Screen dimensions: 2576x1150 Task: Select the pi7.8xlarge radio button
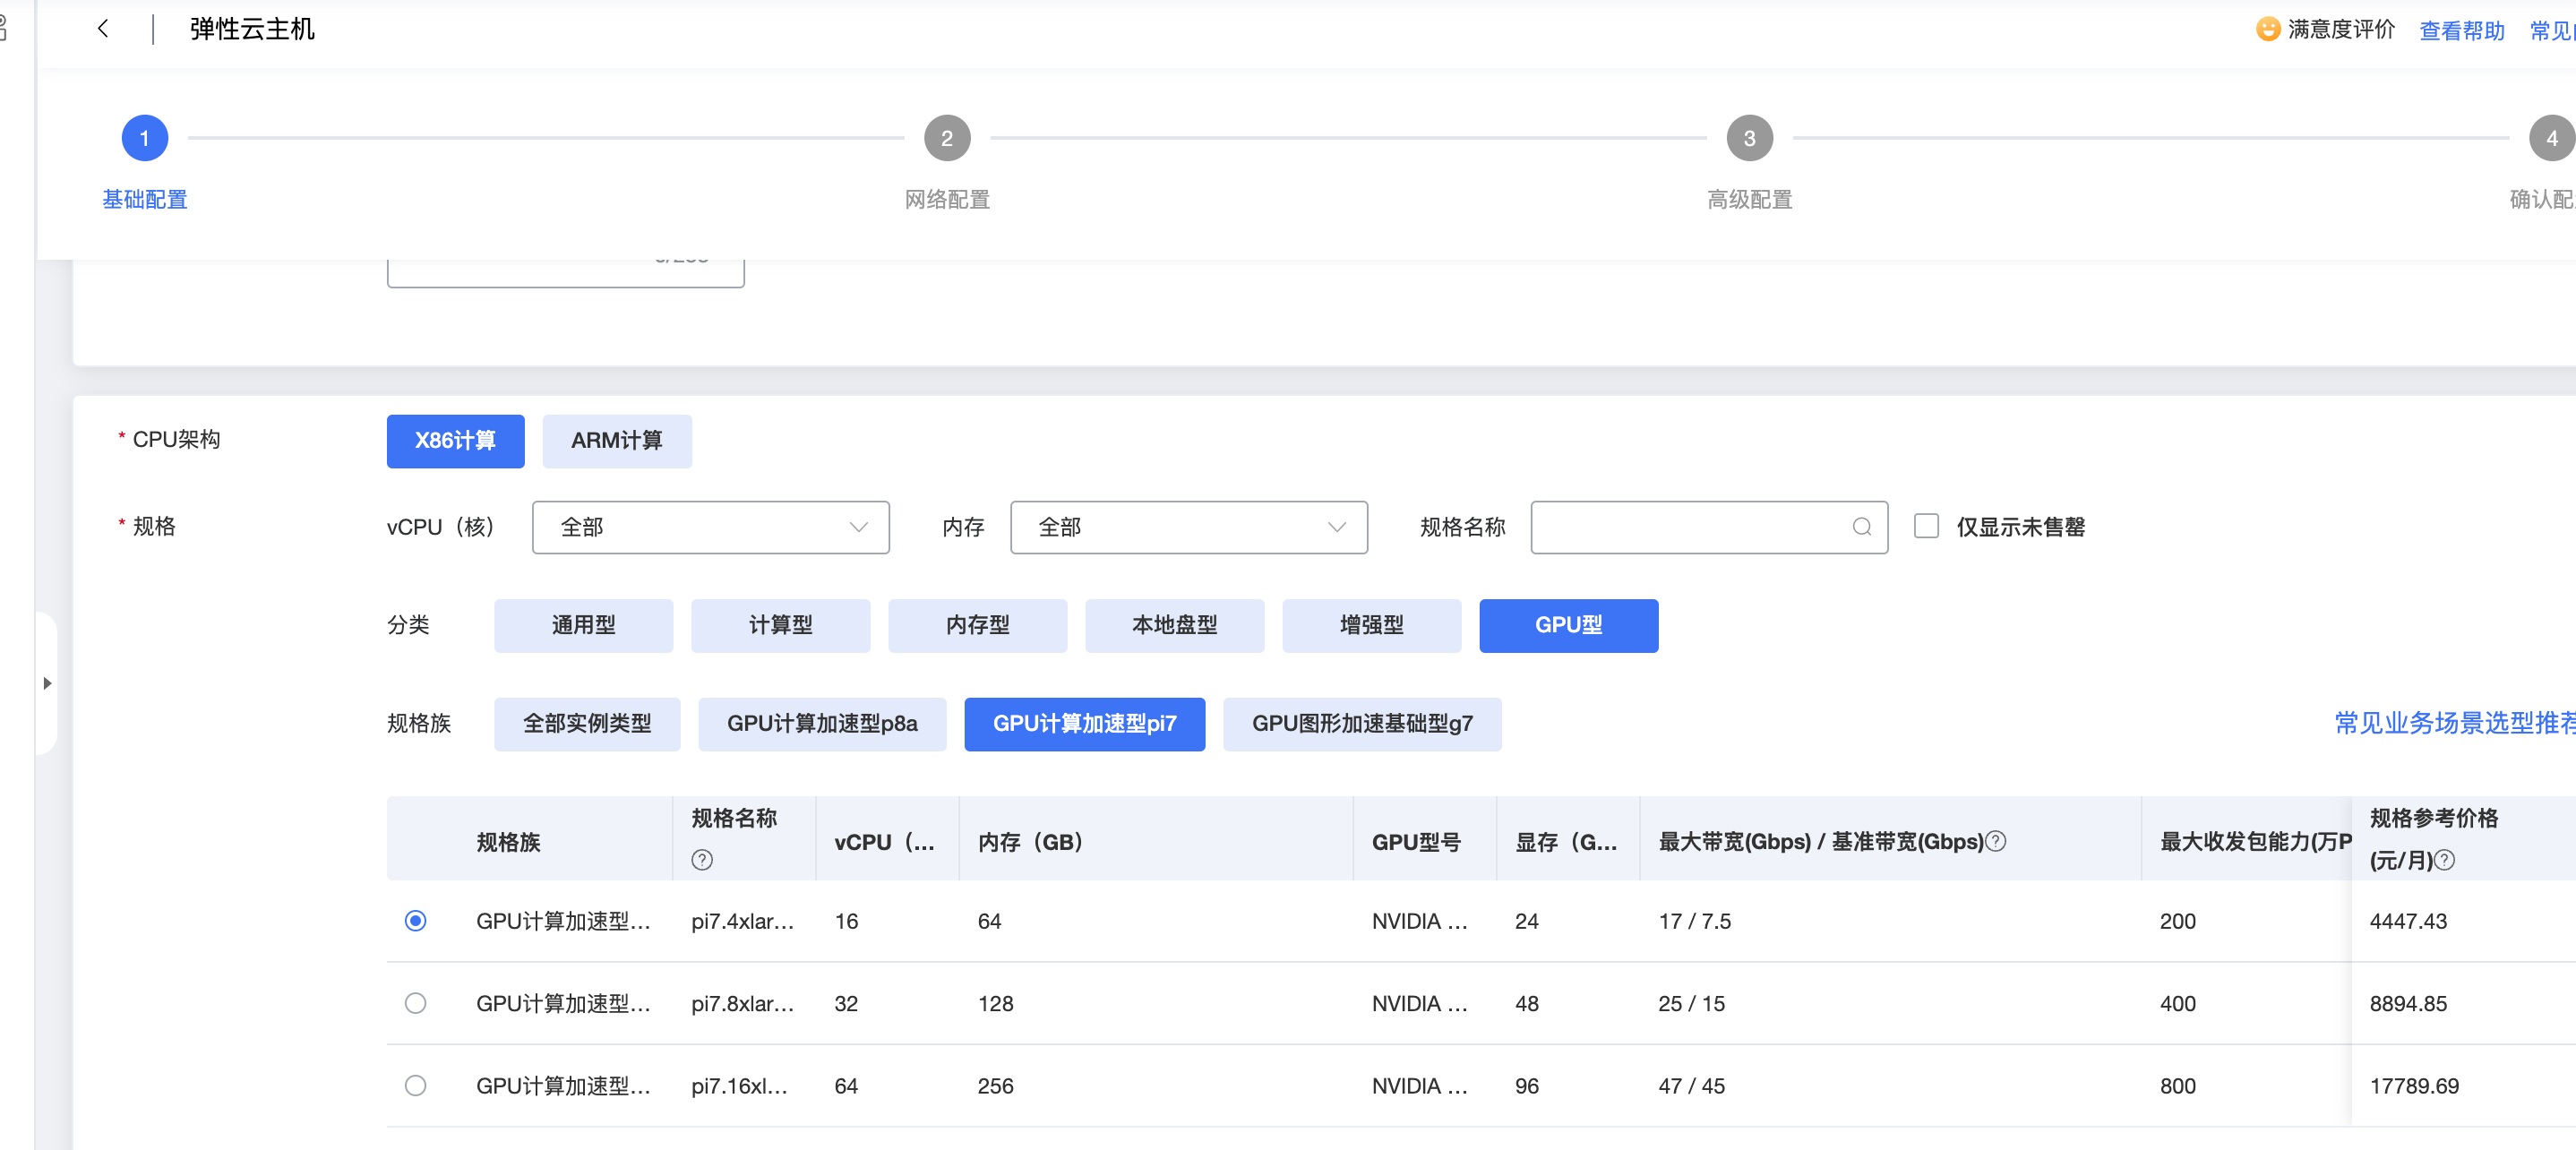pyautogui.click(x=415, y=1003)
